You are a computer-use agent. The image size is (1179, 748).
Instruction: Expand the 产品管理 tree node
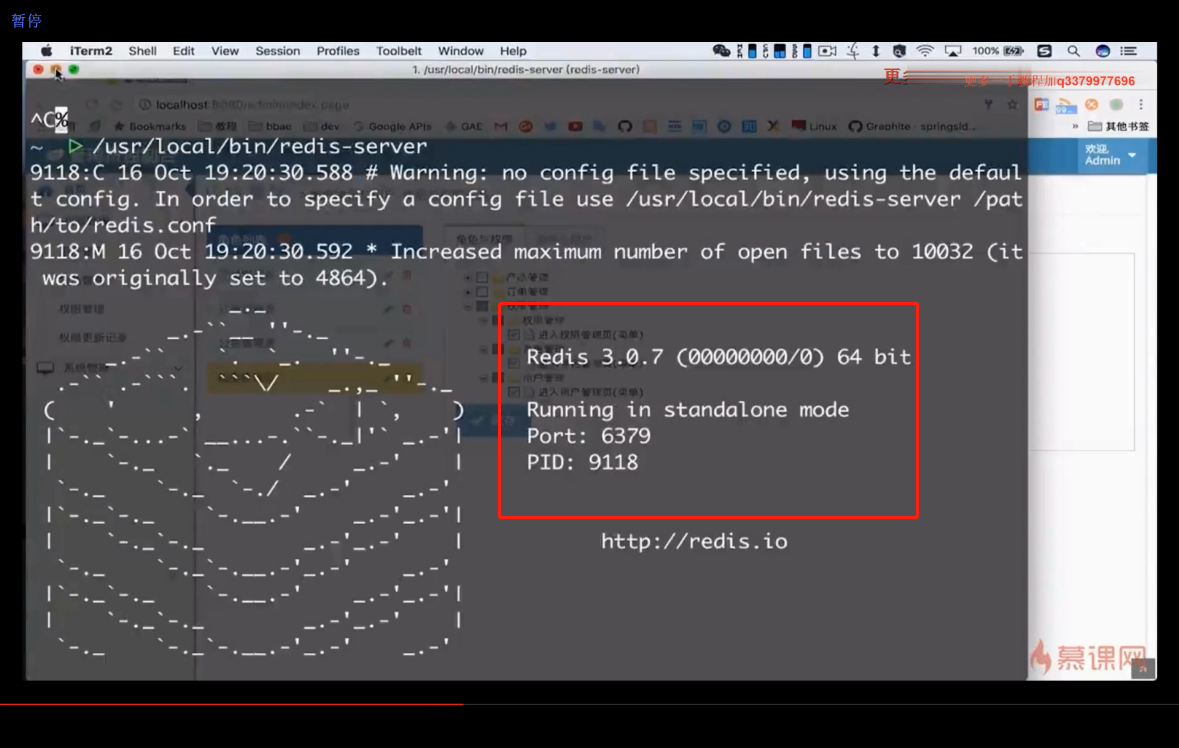[x=468, y=277]
